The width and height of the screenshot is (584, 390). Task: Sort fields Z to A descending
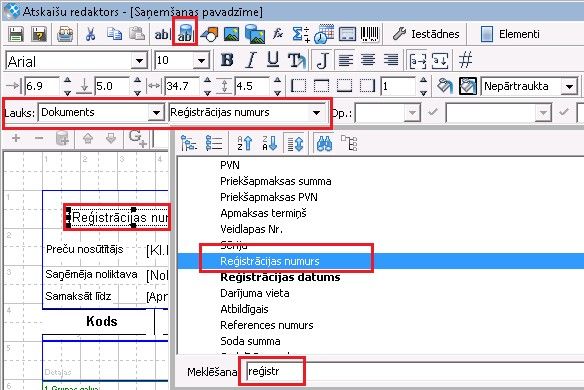pos(270,143)
